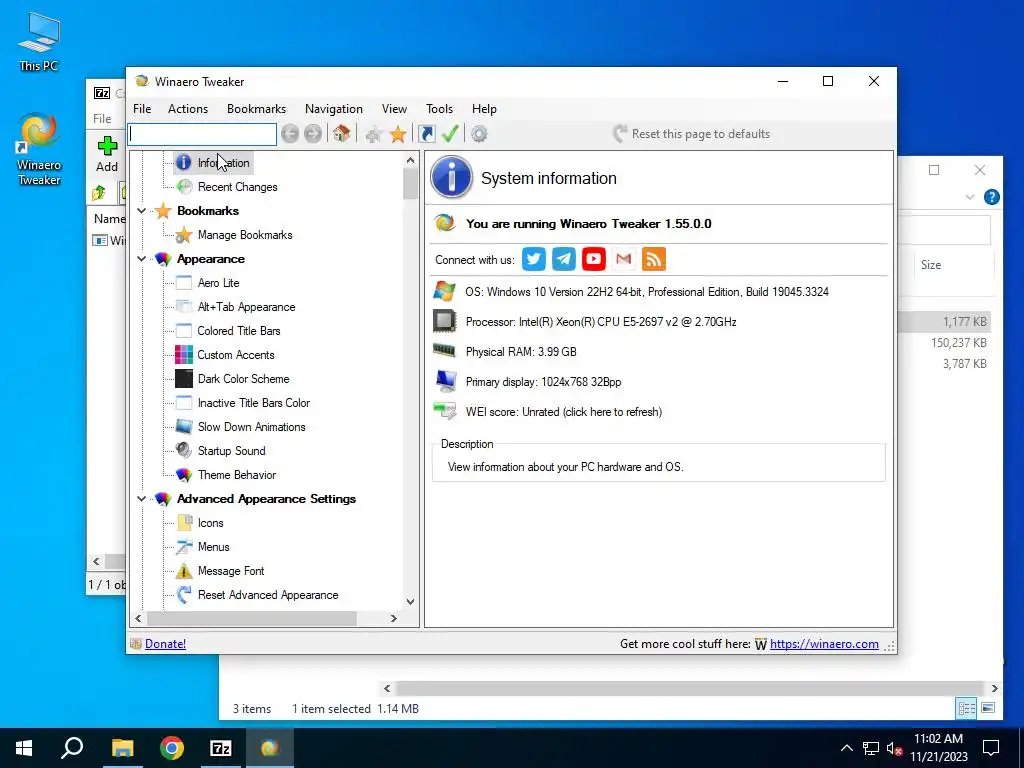This screenshot has height=768, width=1024.
Task: Collapse the Bookmarks tree group
Action: (141, 211)
